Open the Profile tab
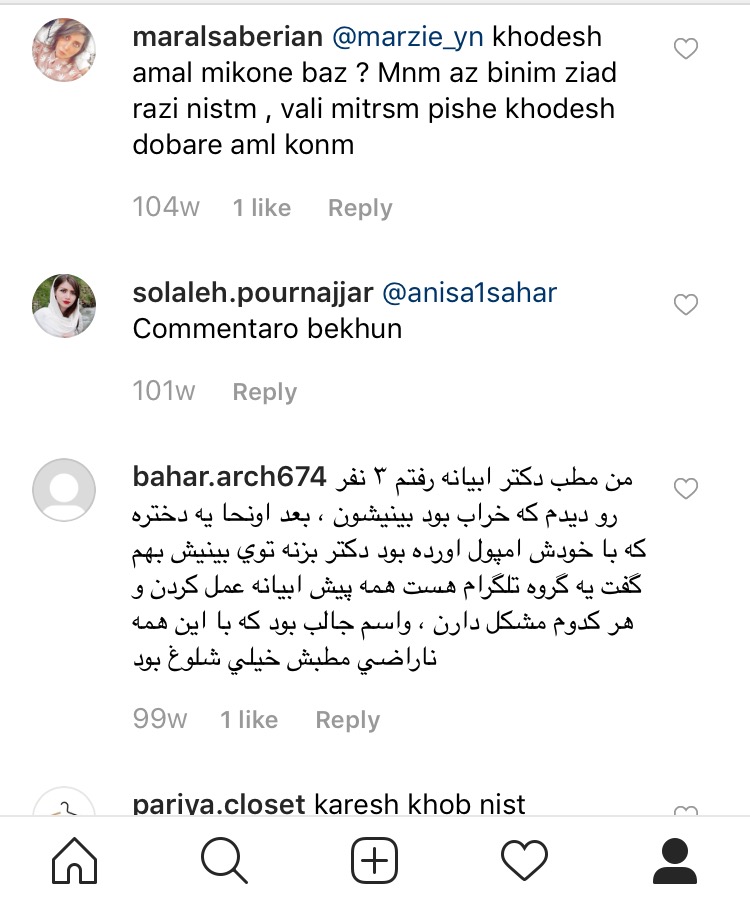 tap(674, 860)
